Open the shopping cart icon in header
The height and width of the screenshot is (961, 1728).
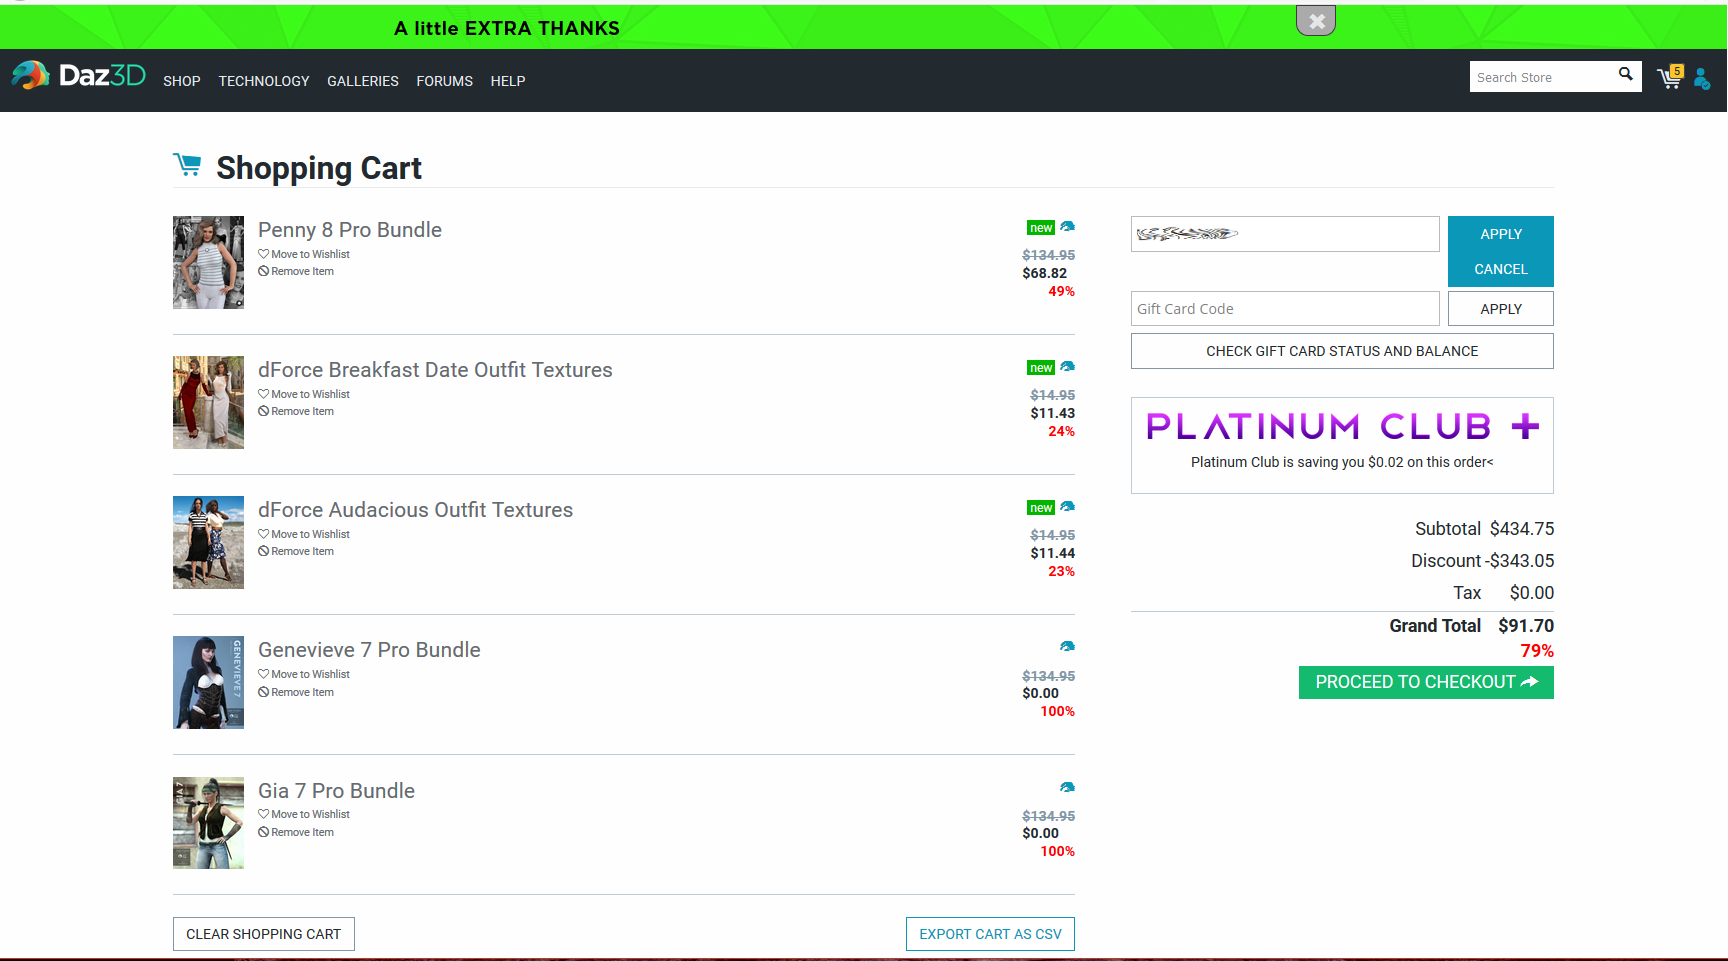point(1670,77)
